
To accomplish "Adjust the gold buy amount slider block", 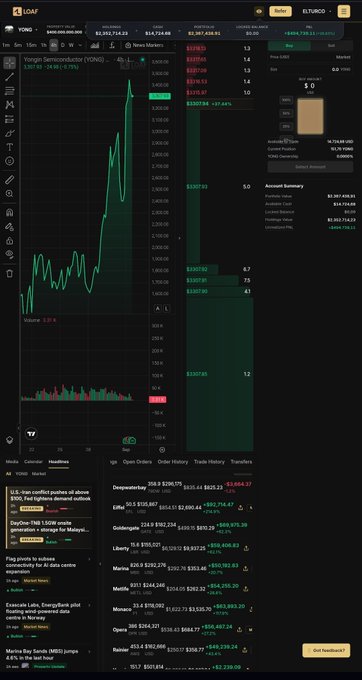I will pyautogui.click(x=310, y=116).
